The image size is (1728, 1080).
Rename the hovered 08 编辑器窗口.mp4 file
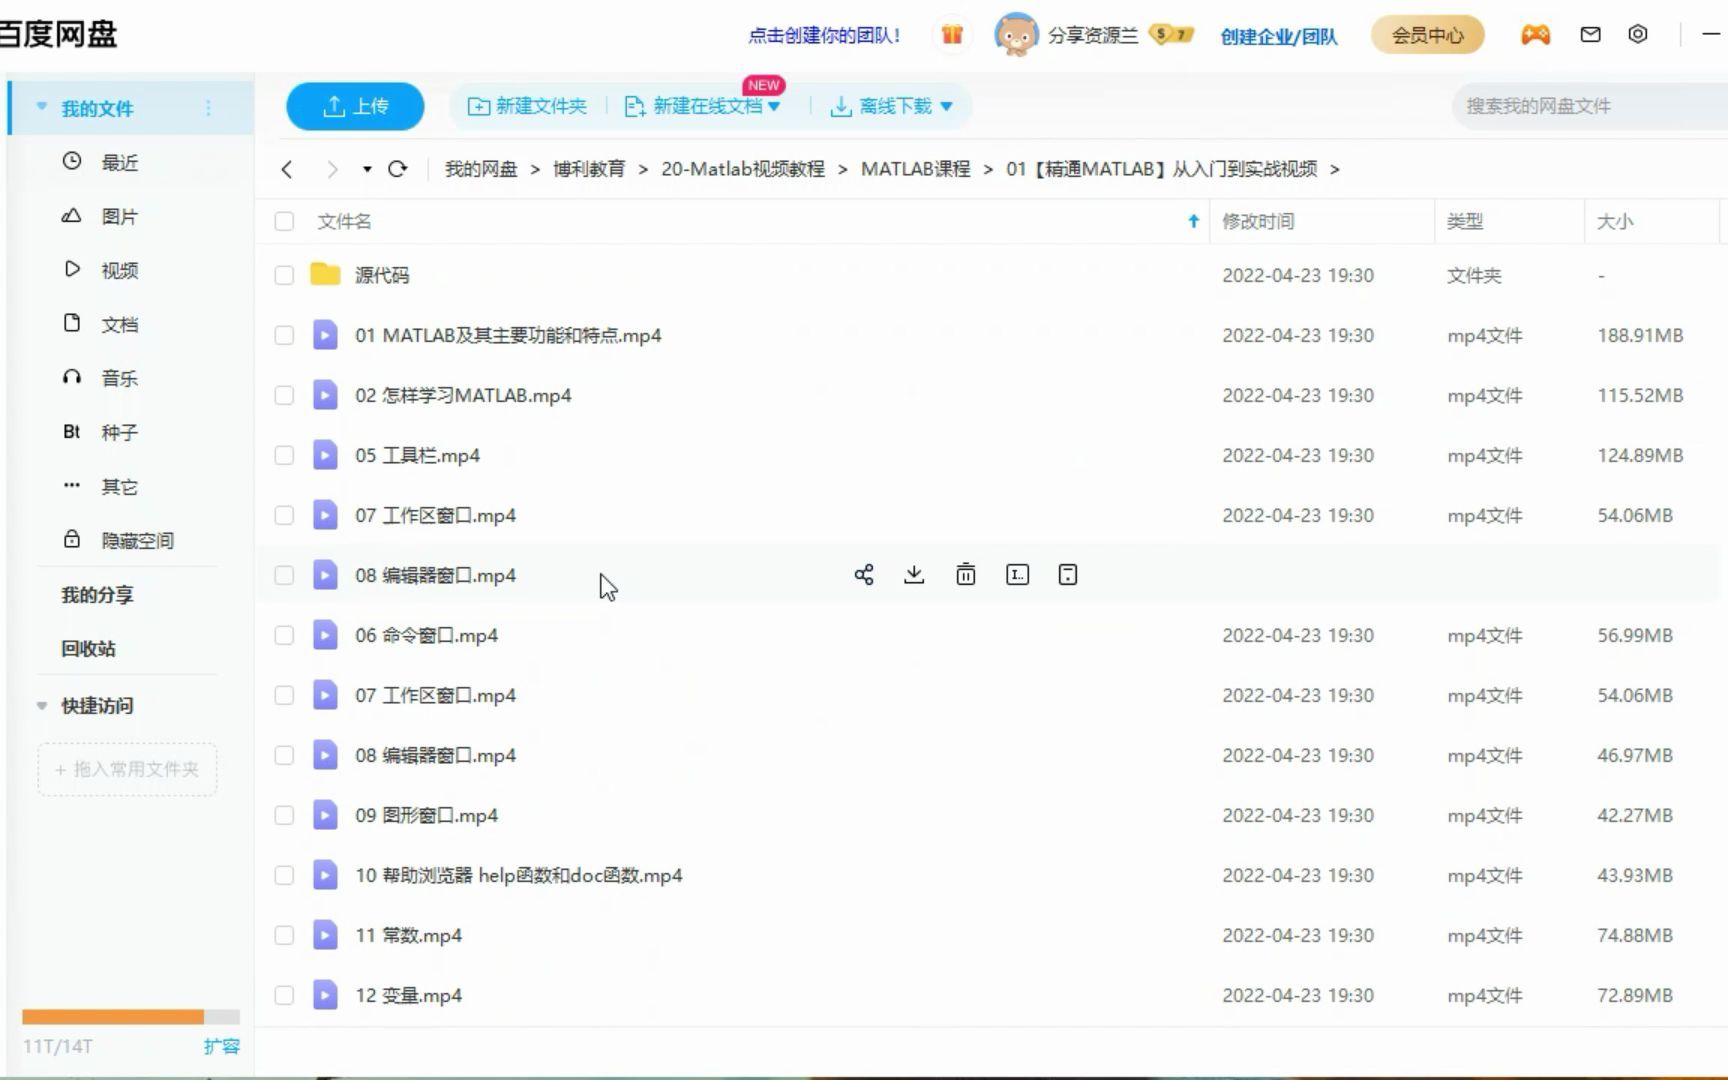(1017, 575)
